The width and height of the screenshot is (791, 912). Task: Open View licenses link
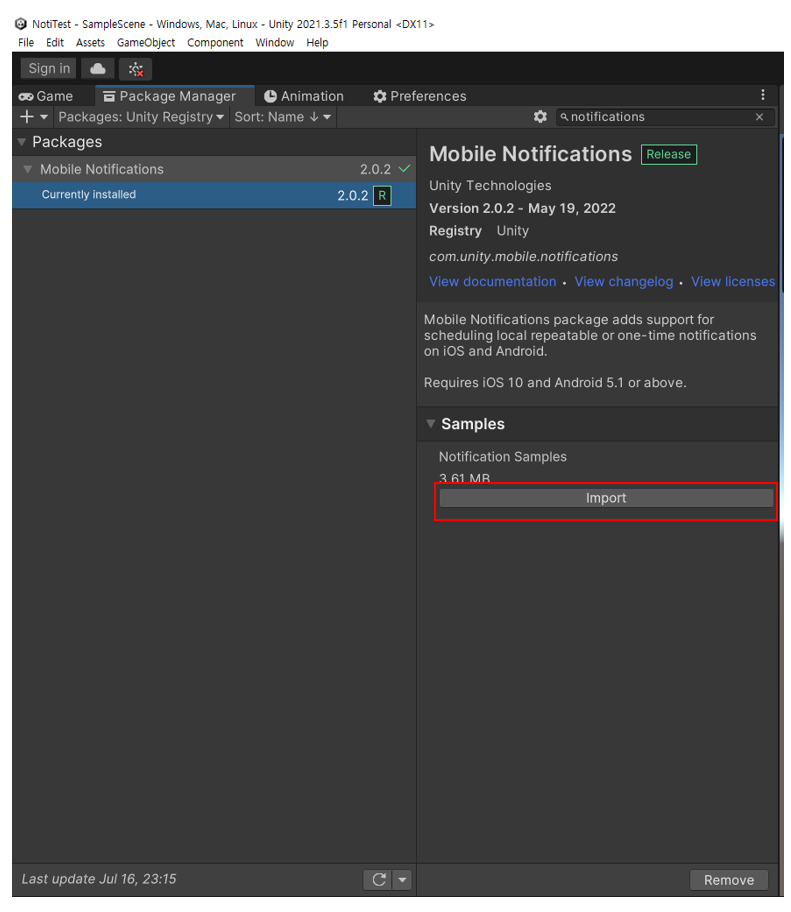733,282
